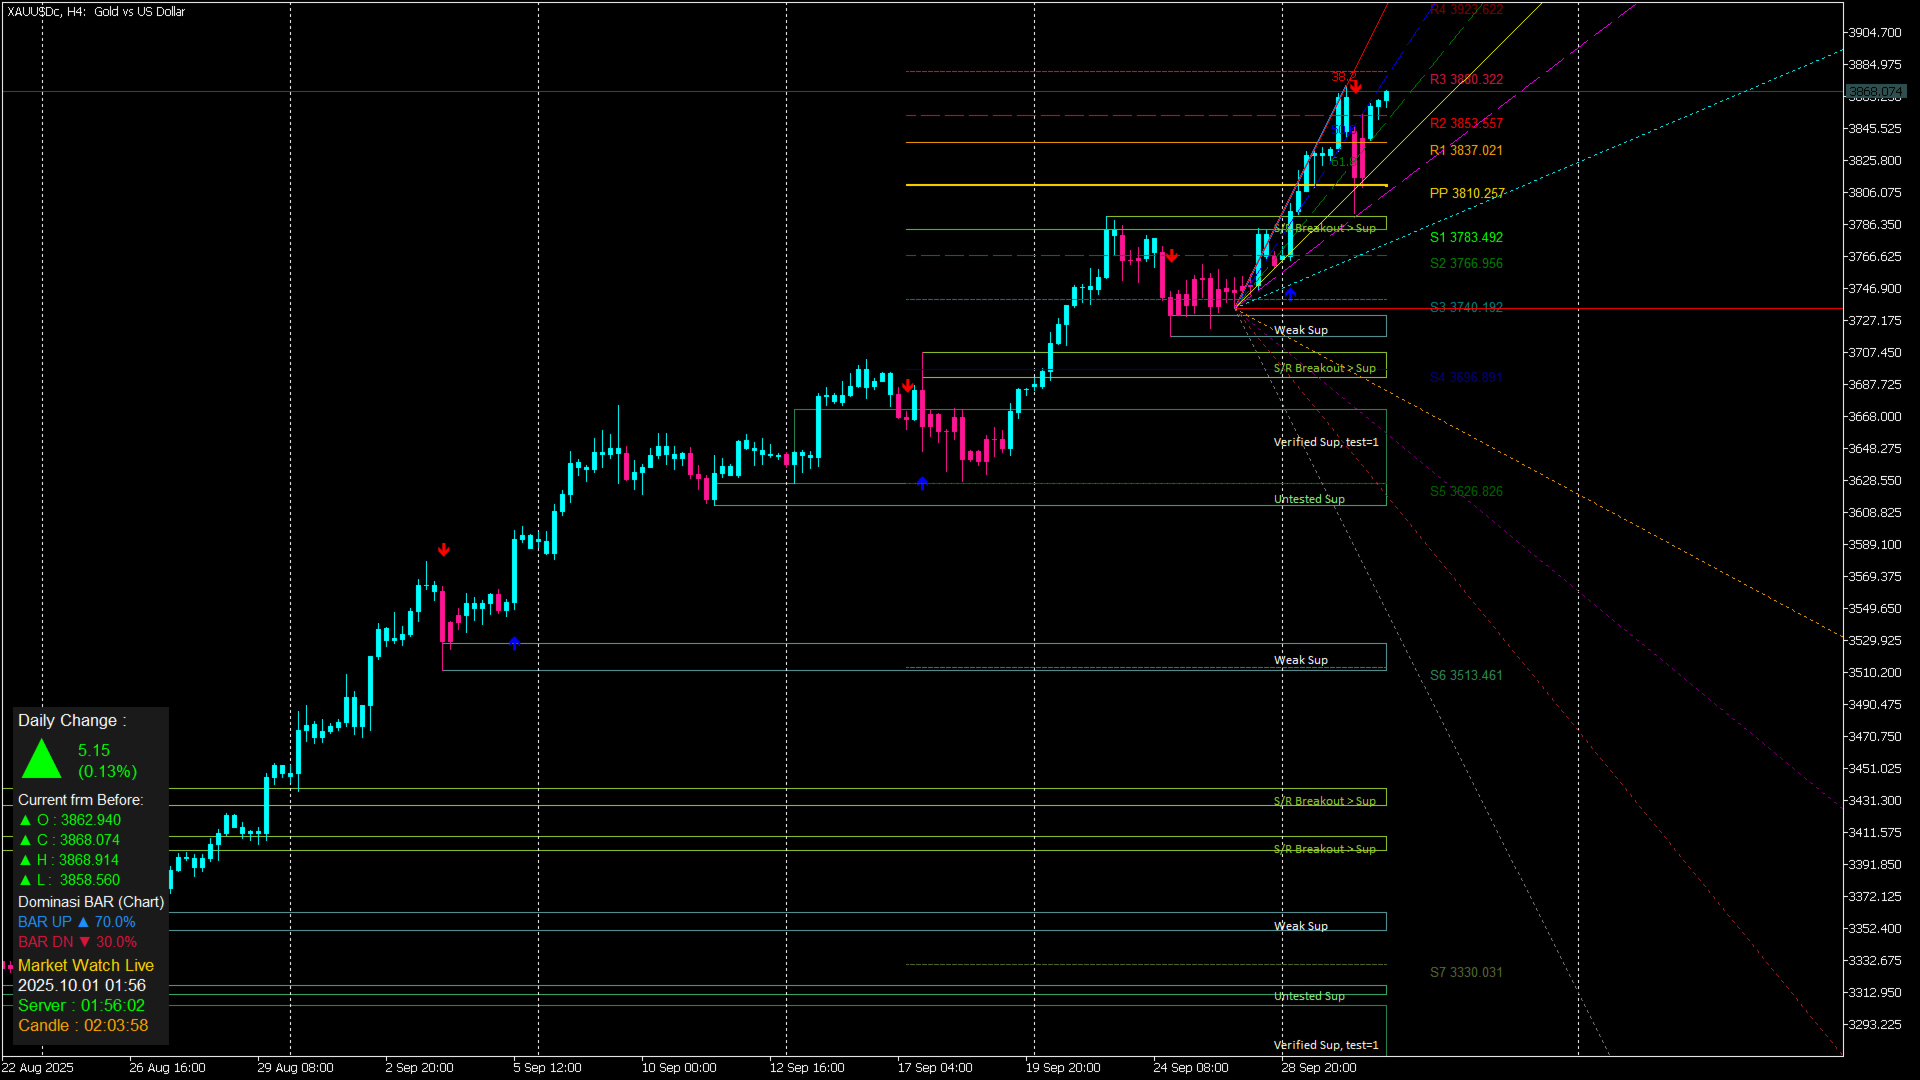Click the red sell arrow near 24 Sep candles
The image size is (1920, 1080).
tap(1171, 256)
